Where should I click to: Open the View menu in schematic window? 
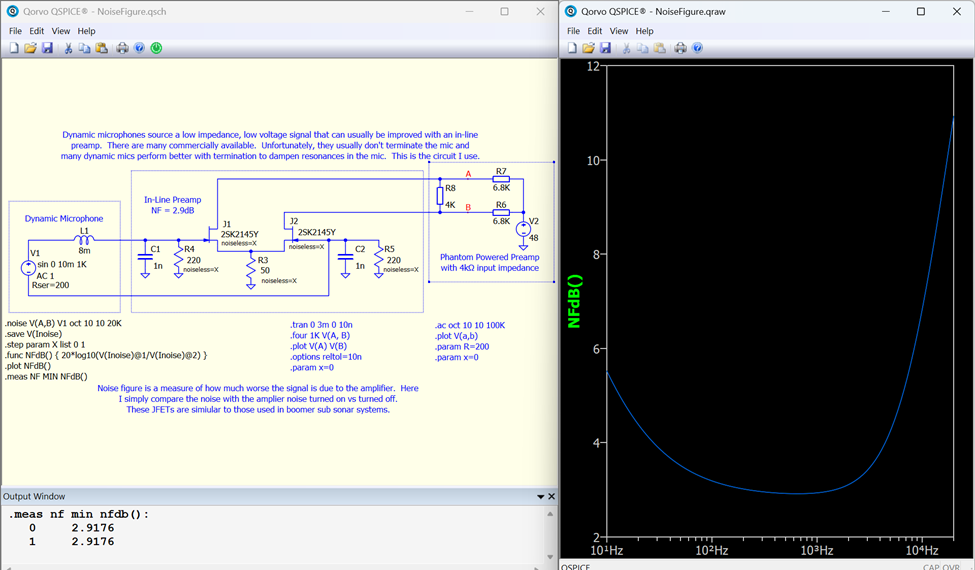click(x=61, y=31)
